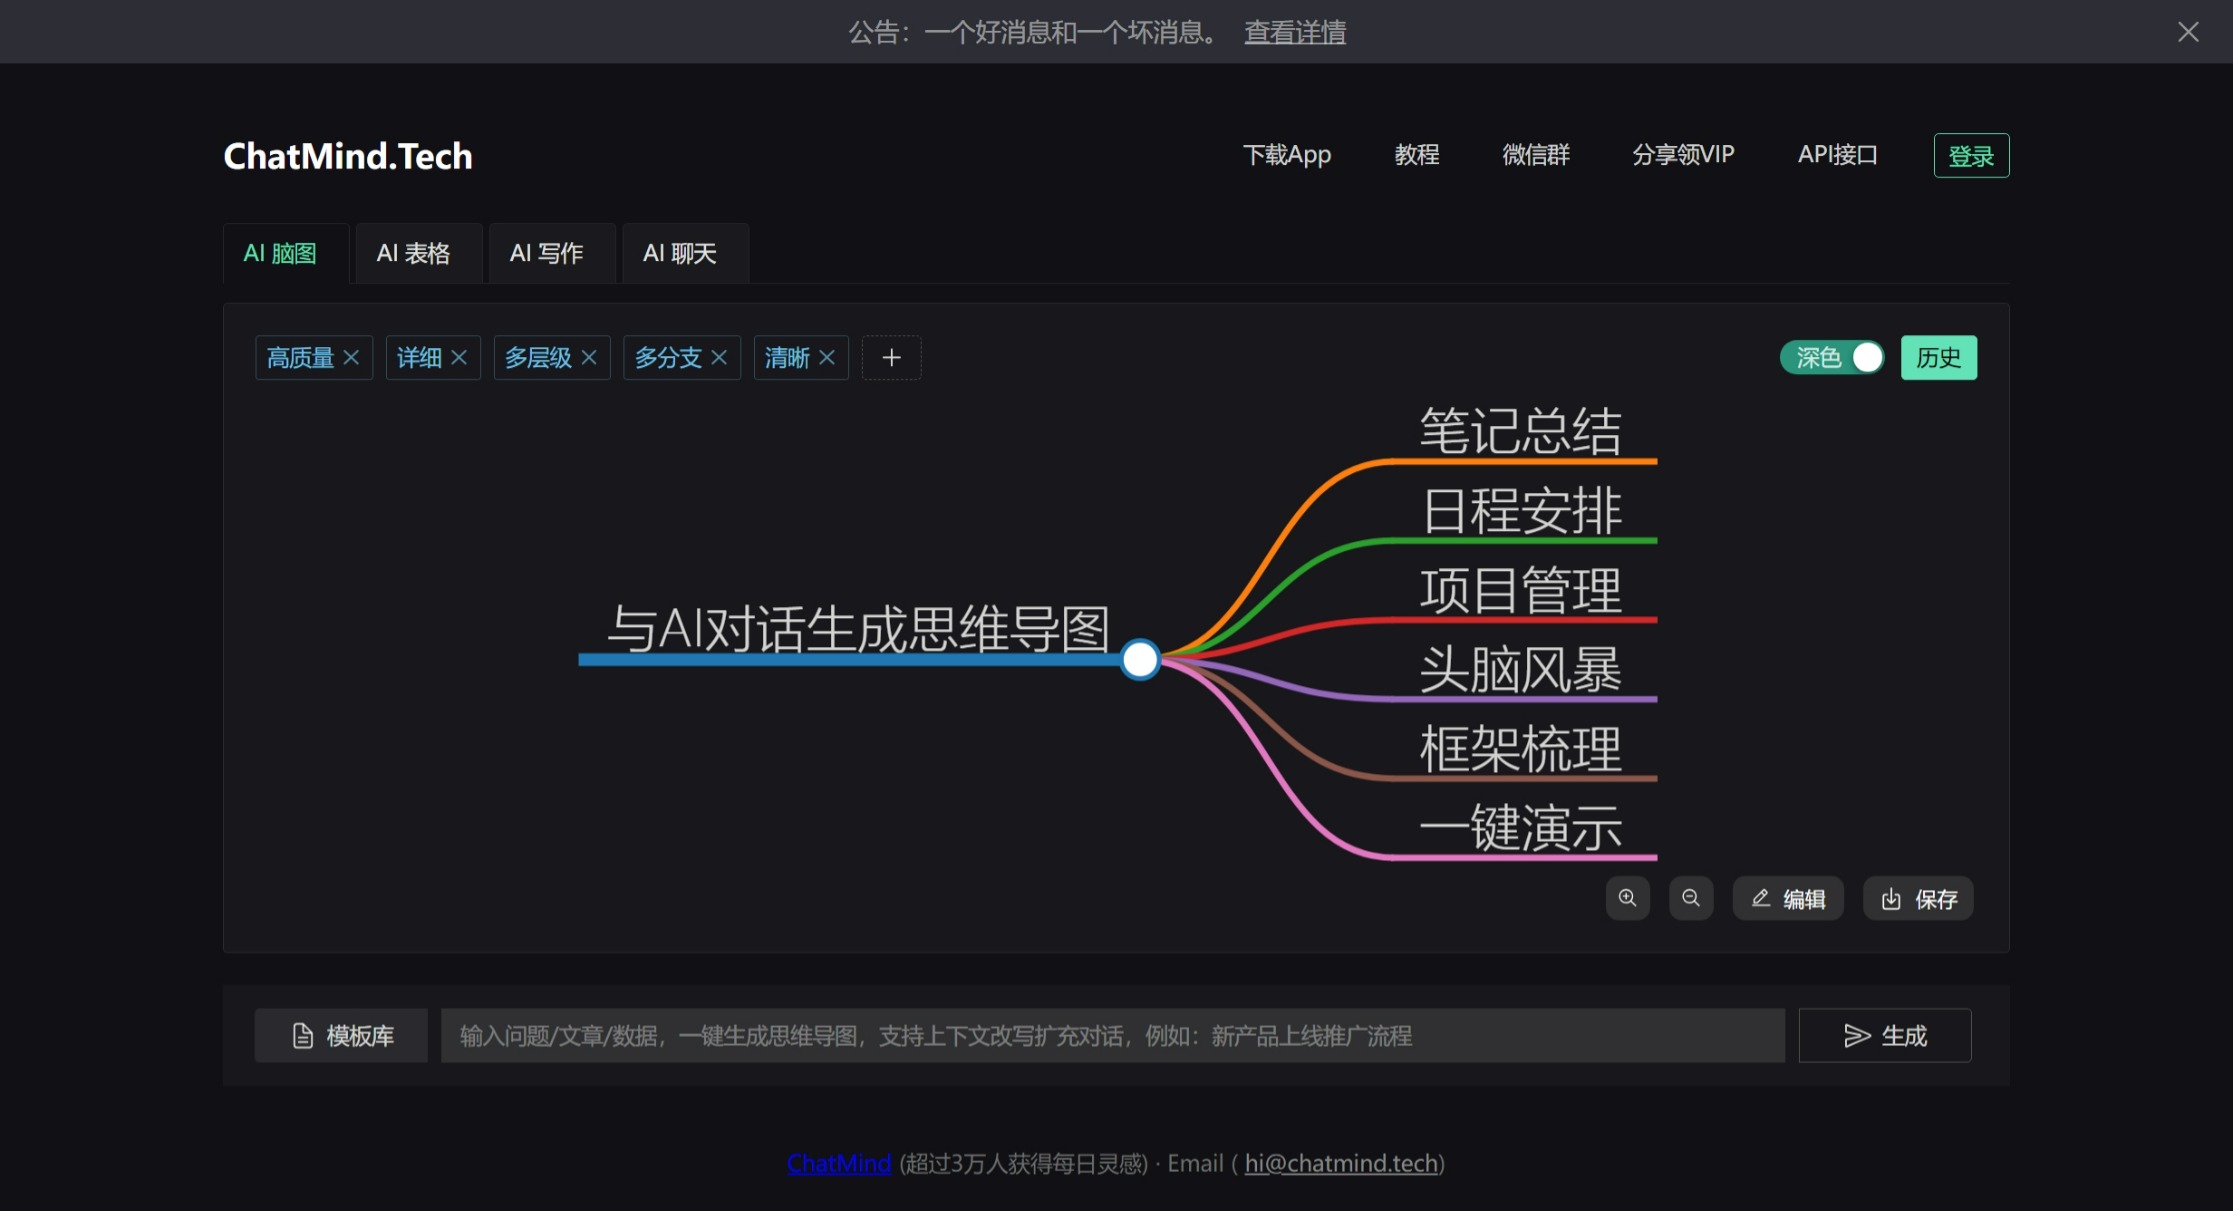
Task: Collapse the mind map root node circle
Action: click(1139, 660)
